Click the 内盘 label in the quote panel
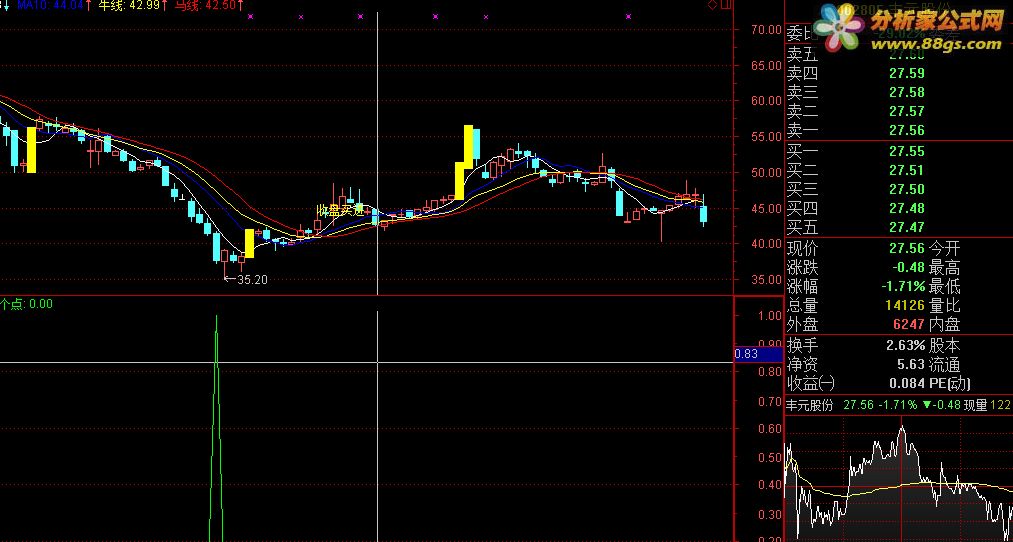 coord(945,324)
